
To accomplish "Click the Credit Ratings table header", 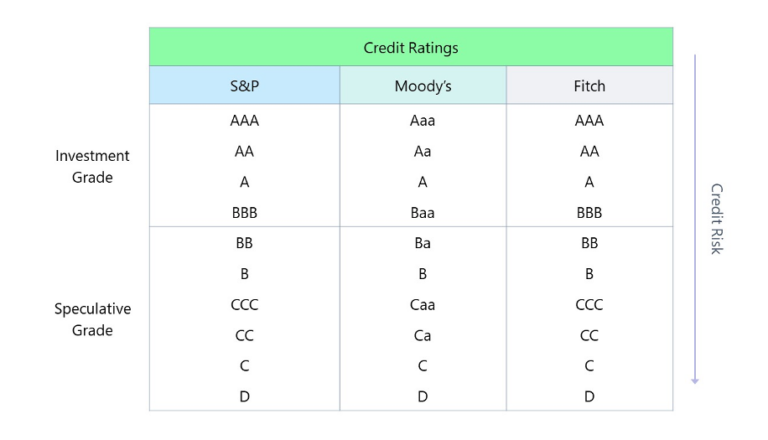I will coord(411,47).
